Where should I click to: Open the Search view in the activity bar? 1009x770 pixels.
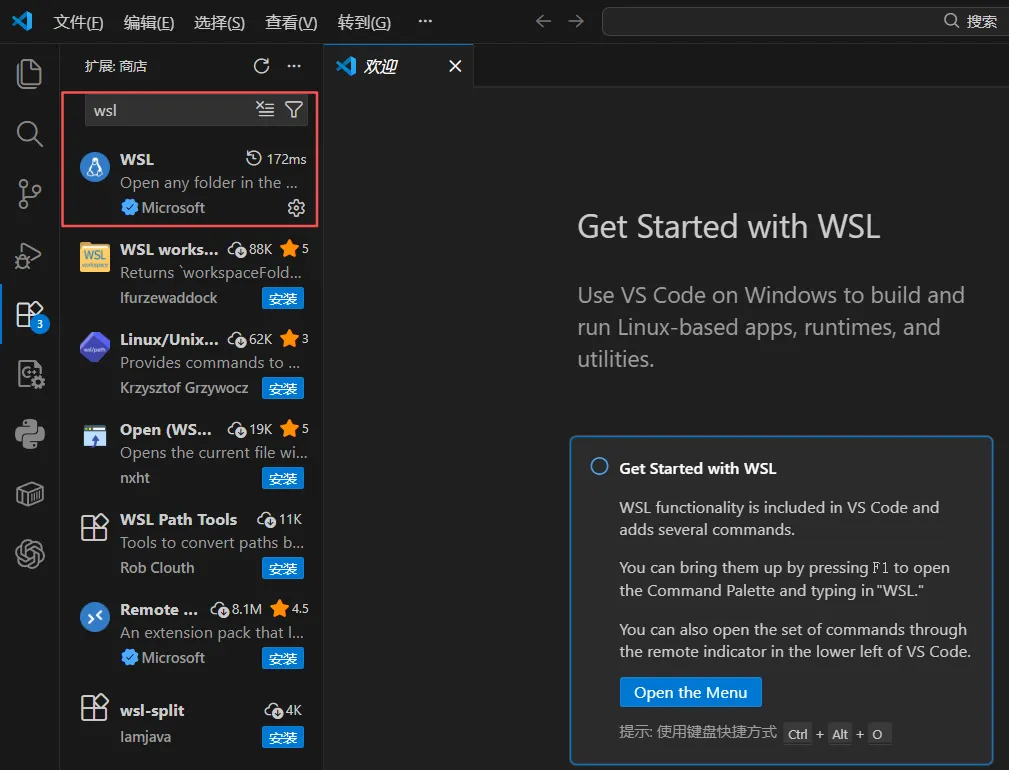click(x=29, y=134)
